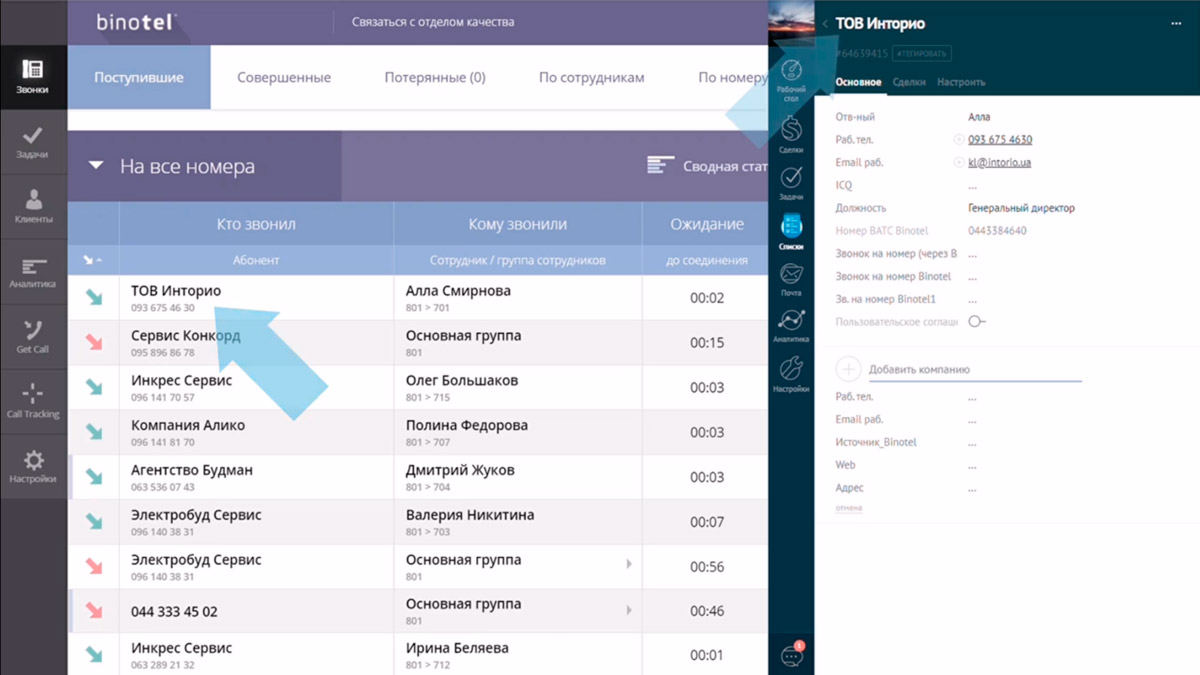Click Номер ВАТС Binotel value 0443384640

997,231
